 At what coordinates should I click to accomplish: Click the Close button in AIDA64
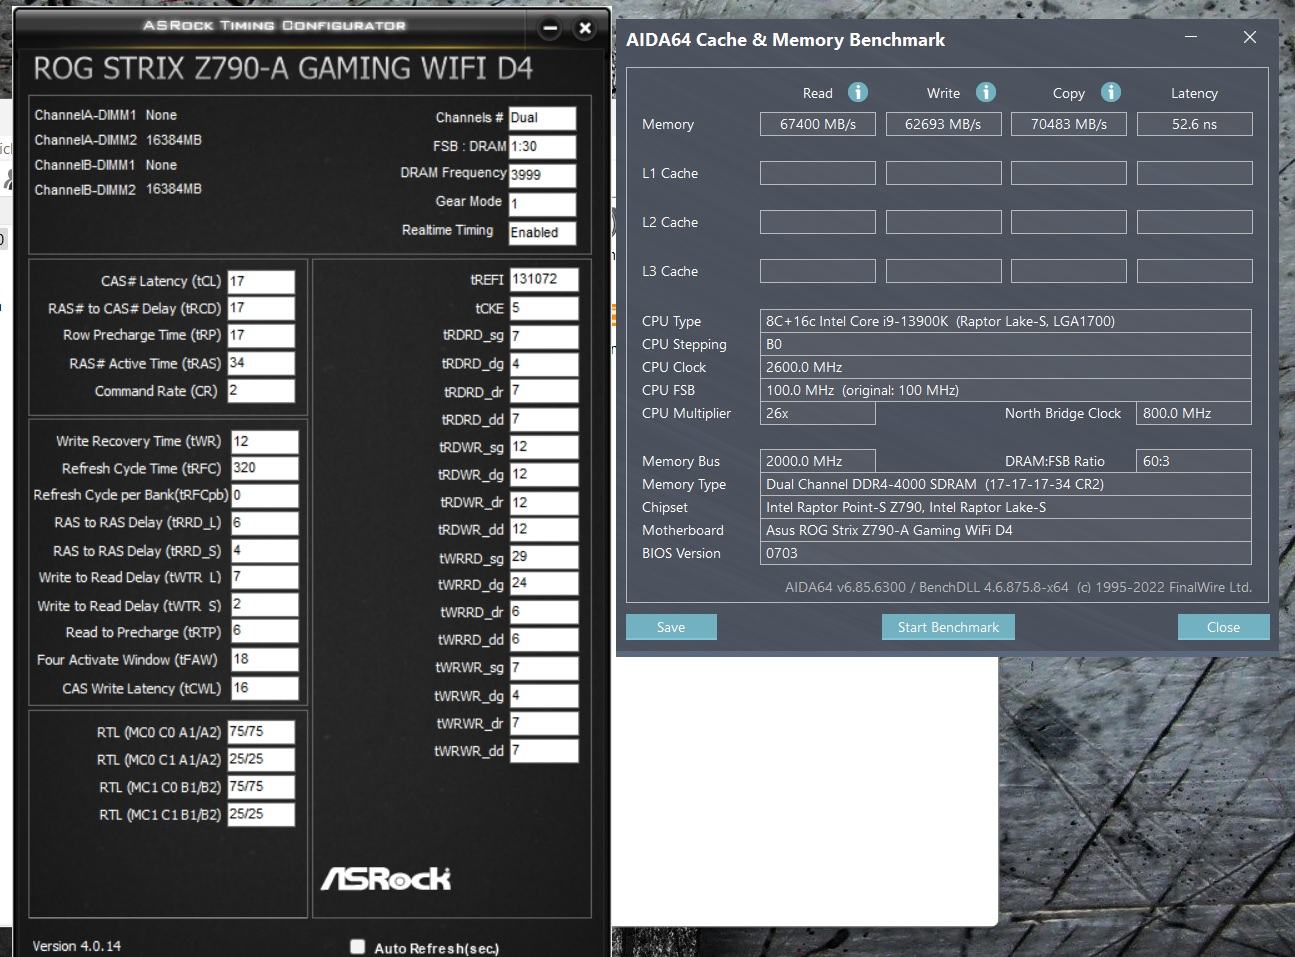tap(1223, 627)
